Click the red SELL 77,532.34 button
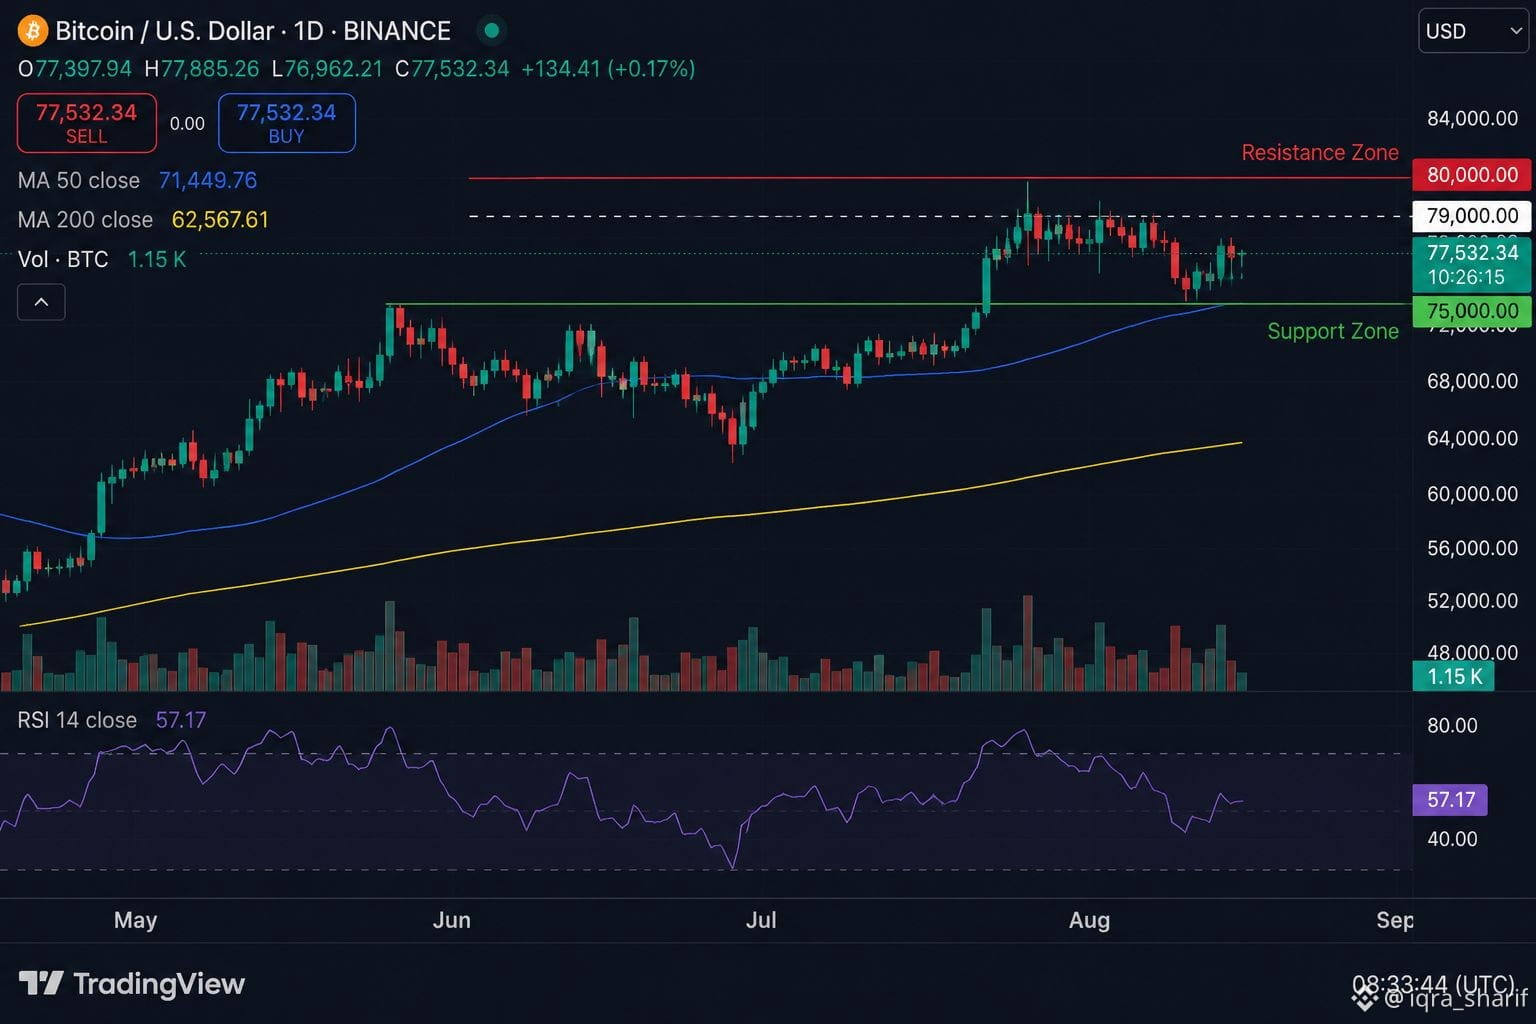This screenshot has height=1024, width=1536. (x=87, y=123)
